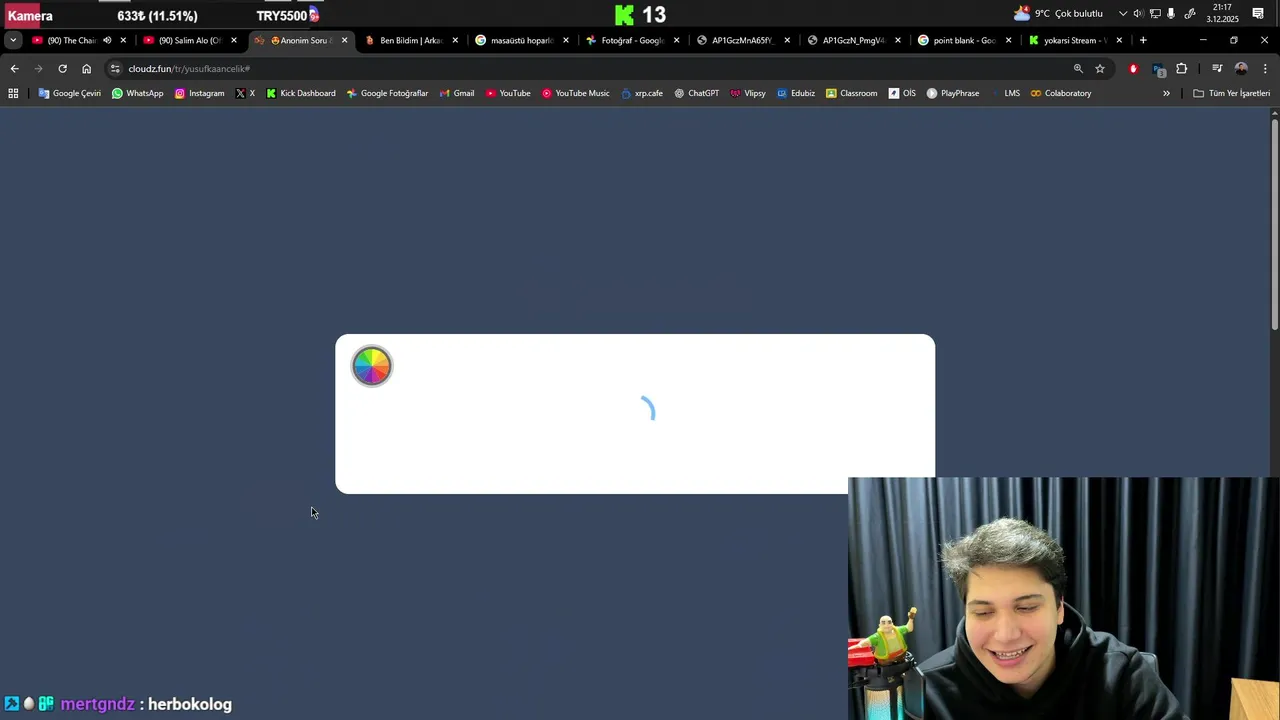Open a new browser tab
Screen dimensions: 1280x720
[1143, 40]
